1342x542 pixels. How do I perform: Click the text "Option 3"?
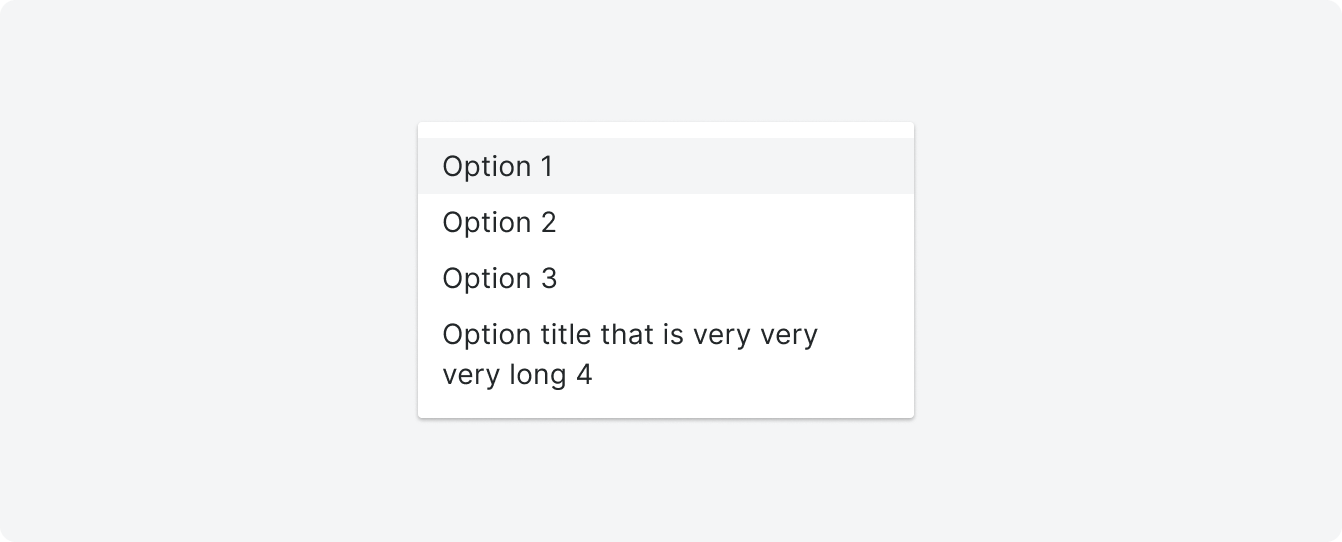(x=499, y=279)
